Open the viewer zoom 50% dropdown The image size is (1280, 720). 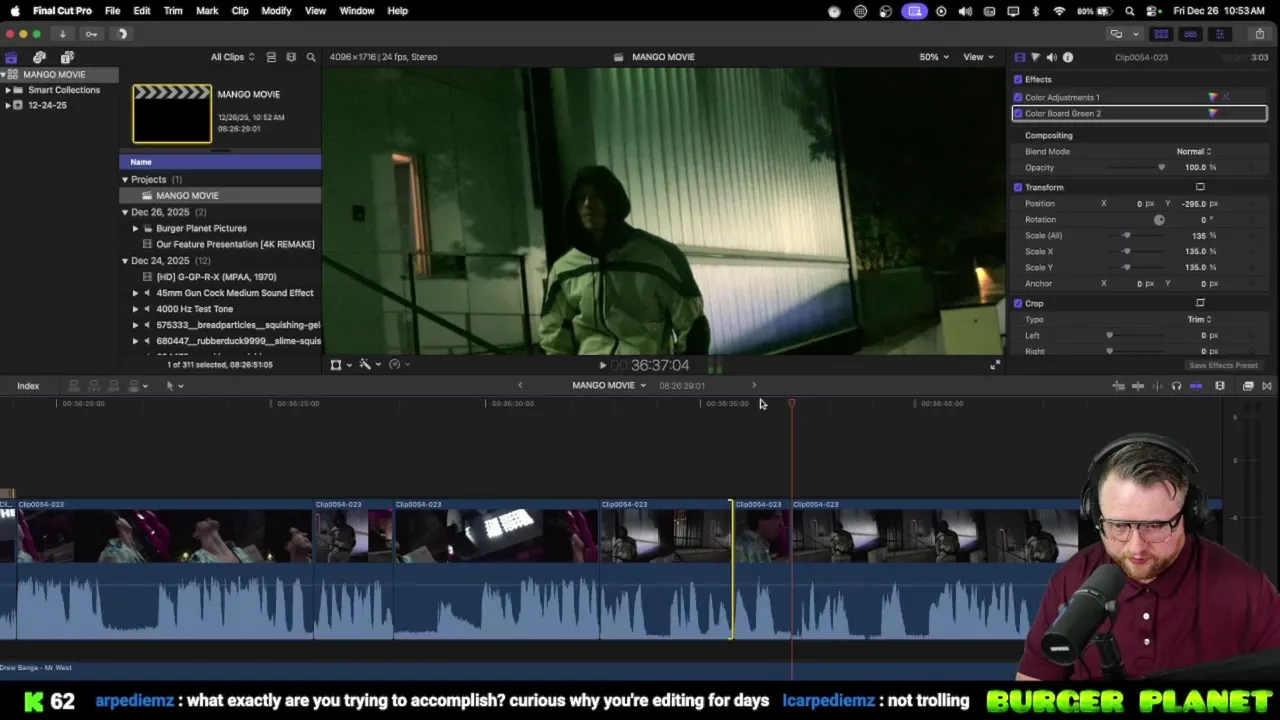tap(934, 57)
